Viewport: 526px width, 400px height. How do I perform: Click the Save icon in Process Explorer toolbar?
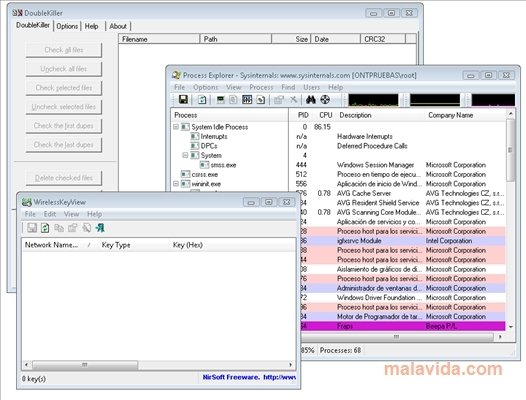(183, 99)
